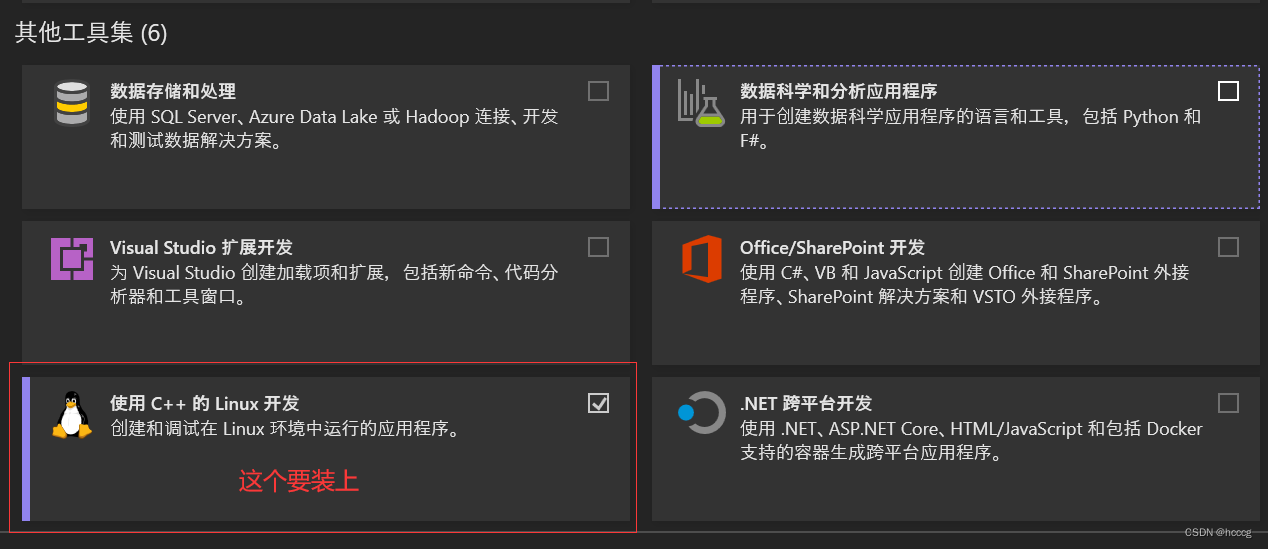Click the description mentioning Docker 支持的容器
Screen dimensions: 1268x549
(x=971, y=441)
